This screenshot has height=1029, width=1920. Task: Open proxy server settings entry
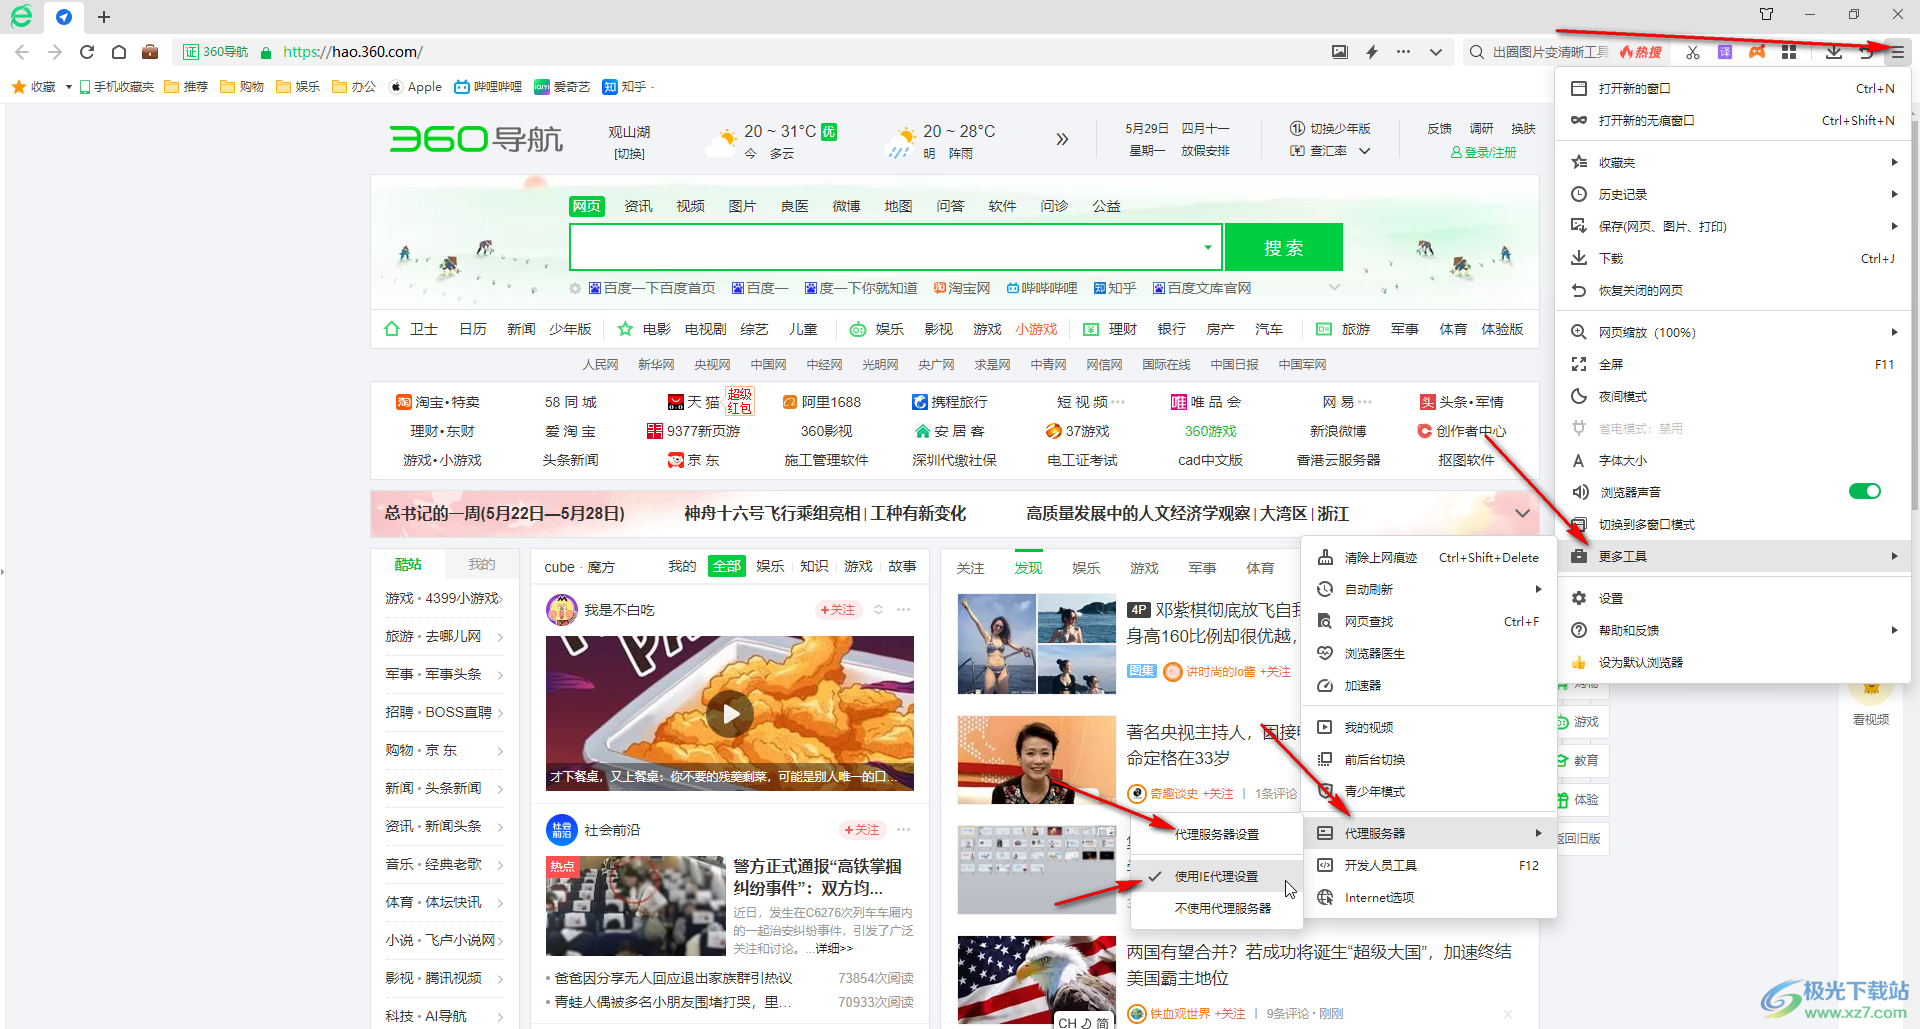(1216, 834)
